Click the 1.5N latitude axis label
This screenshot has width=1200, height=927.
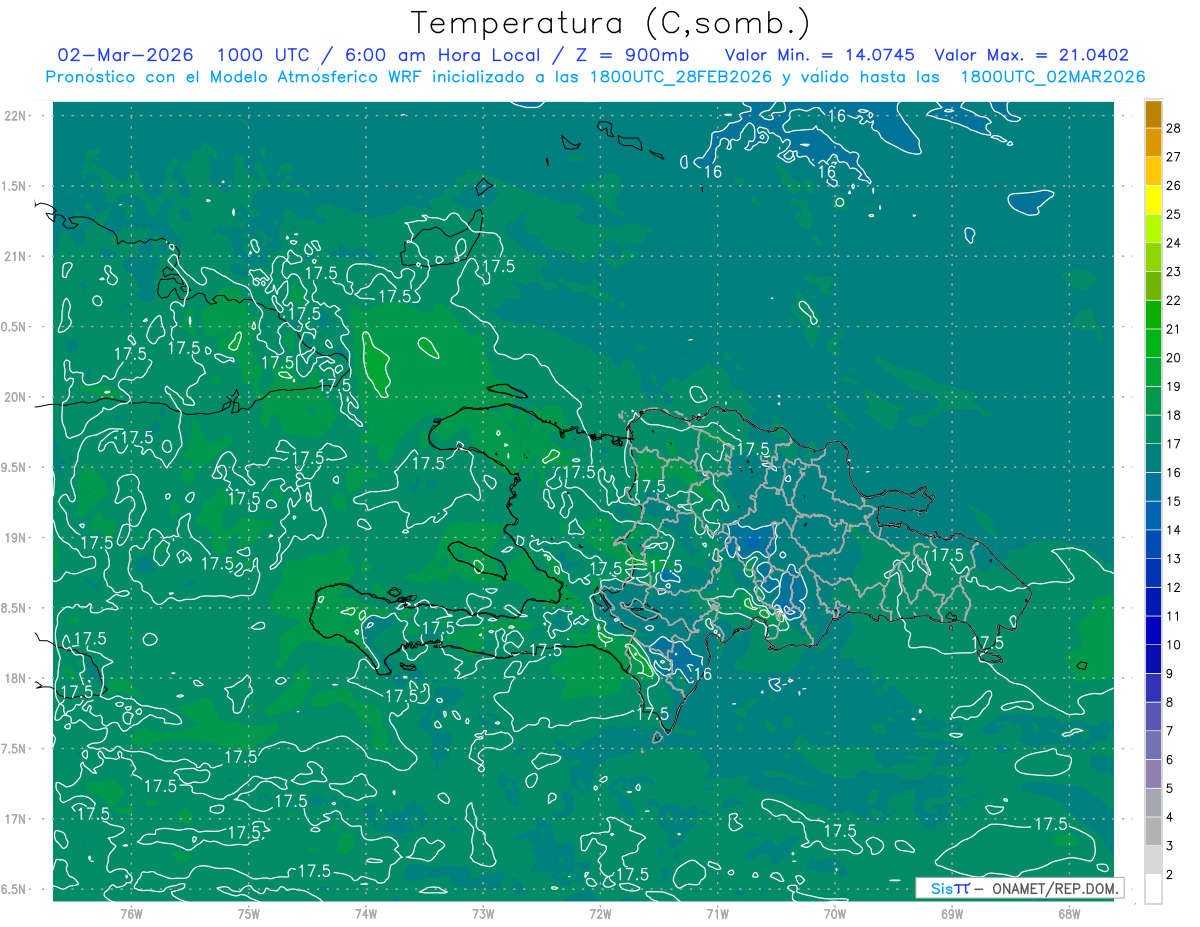[x=15, y=186]
